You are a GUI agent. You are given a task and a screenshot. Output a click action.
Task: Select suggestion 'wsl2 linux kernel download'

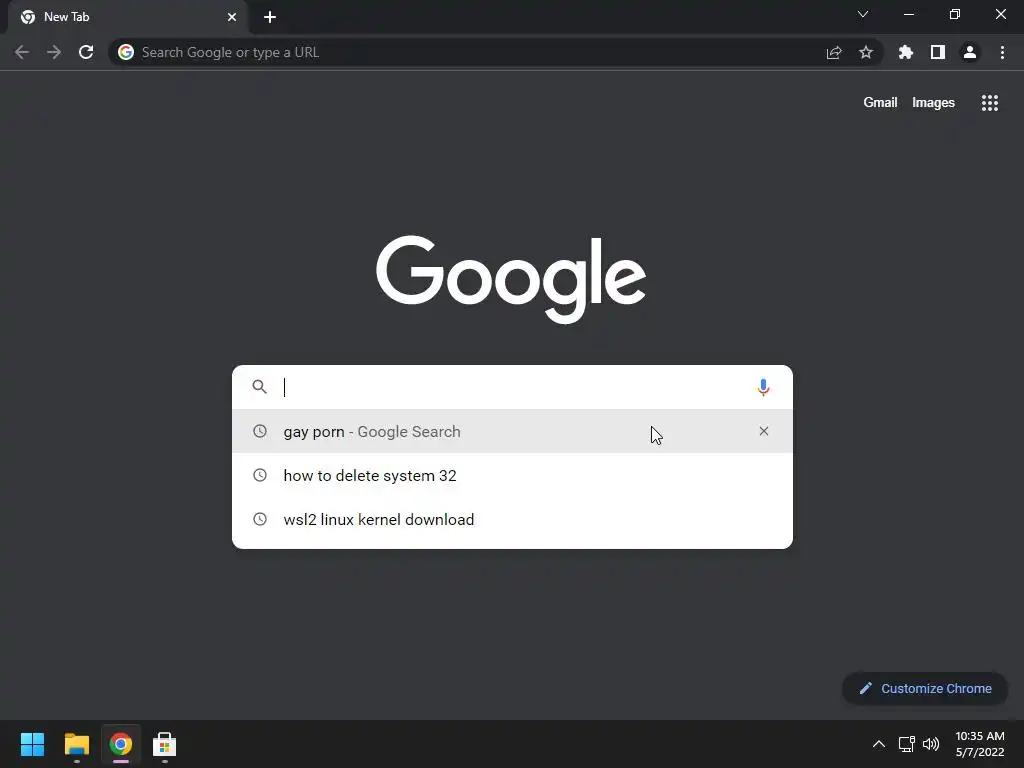(x=512, y=519)
